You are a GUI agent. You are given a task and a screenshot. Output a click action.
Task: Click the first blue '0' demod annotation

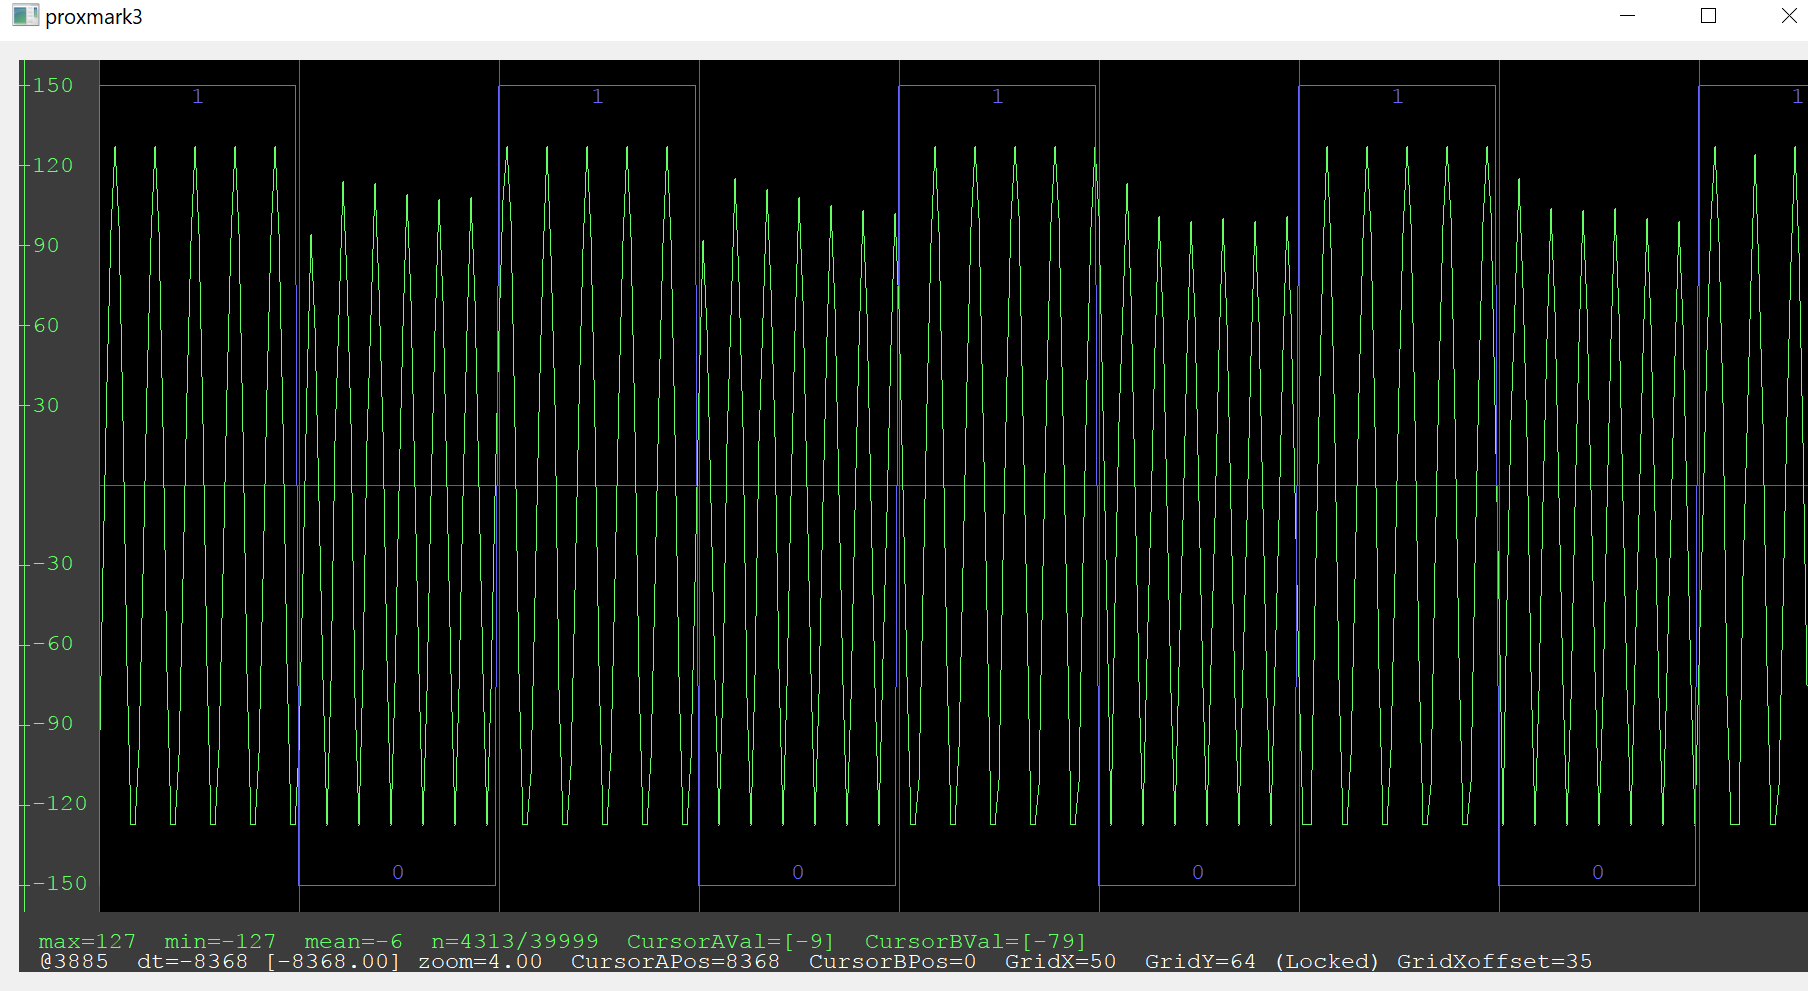coord(397,872)
